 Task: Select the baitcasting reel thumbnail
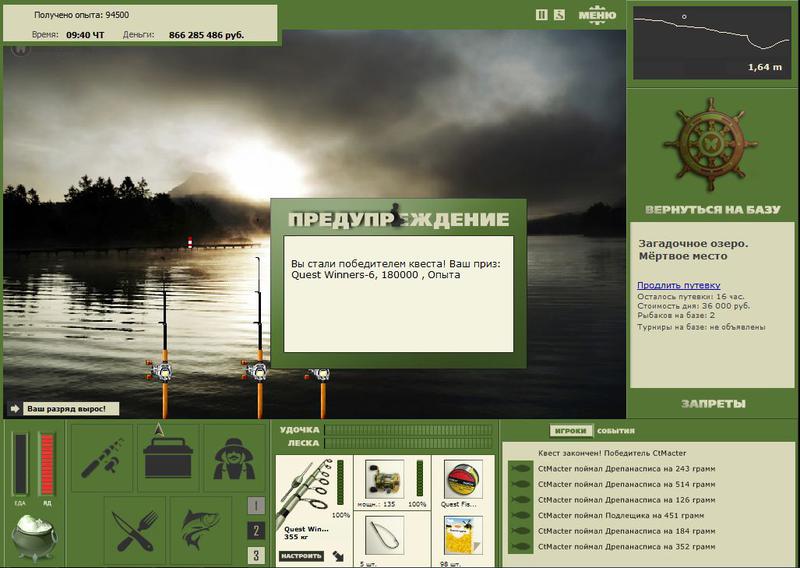pos(384,479)
